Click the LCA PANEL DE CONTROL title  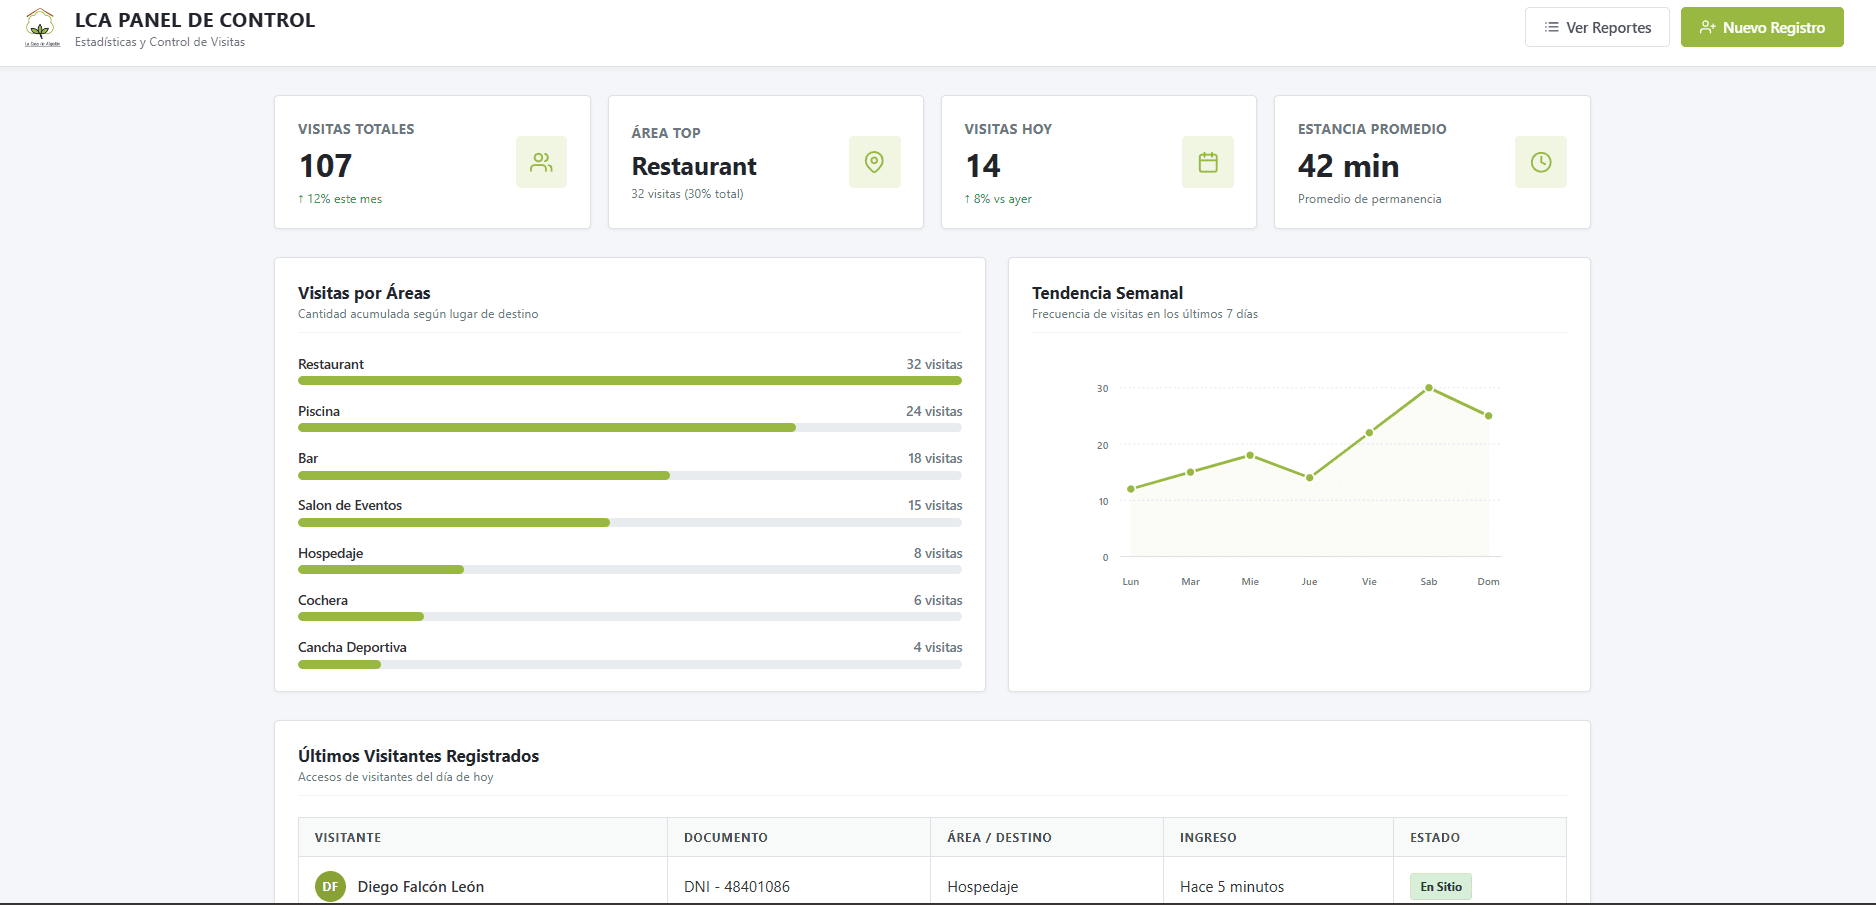[195, 20]
